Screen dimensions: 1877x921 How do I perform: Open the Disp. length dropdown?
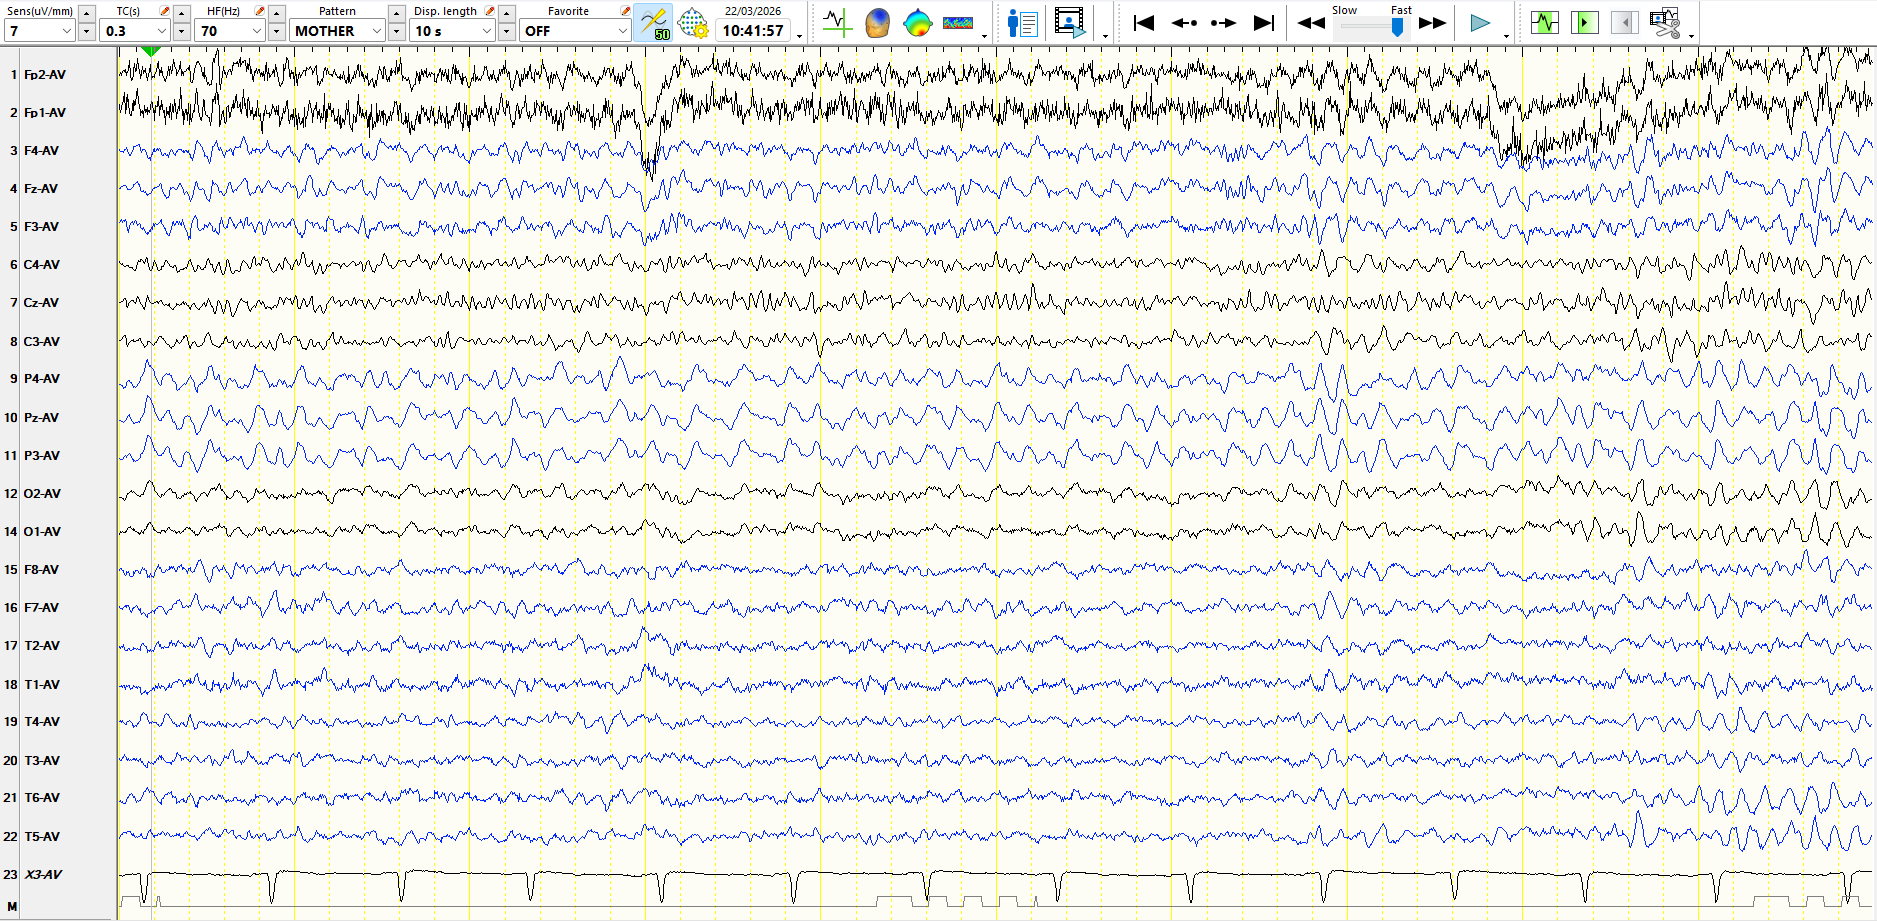coord(453,31)
